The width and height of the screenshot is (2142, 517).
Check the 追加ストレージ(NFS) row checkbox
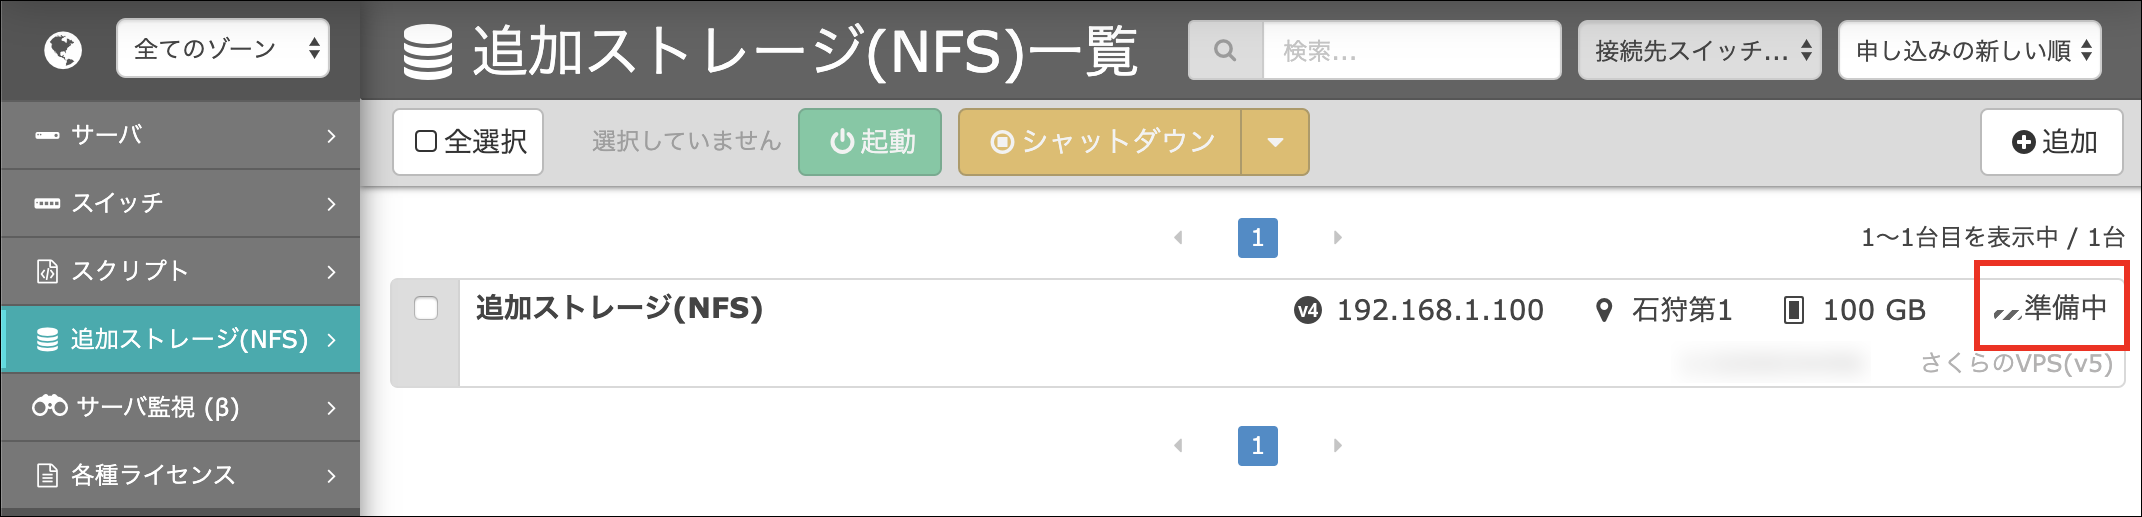point(426,309)
